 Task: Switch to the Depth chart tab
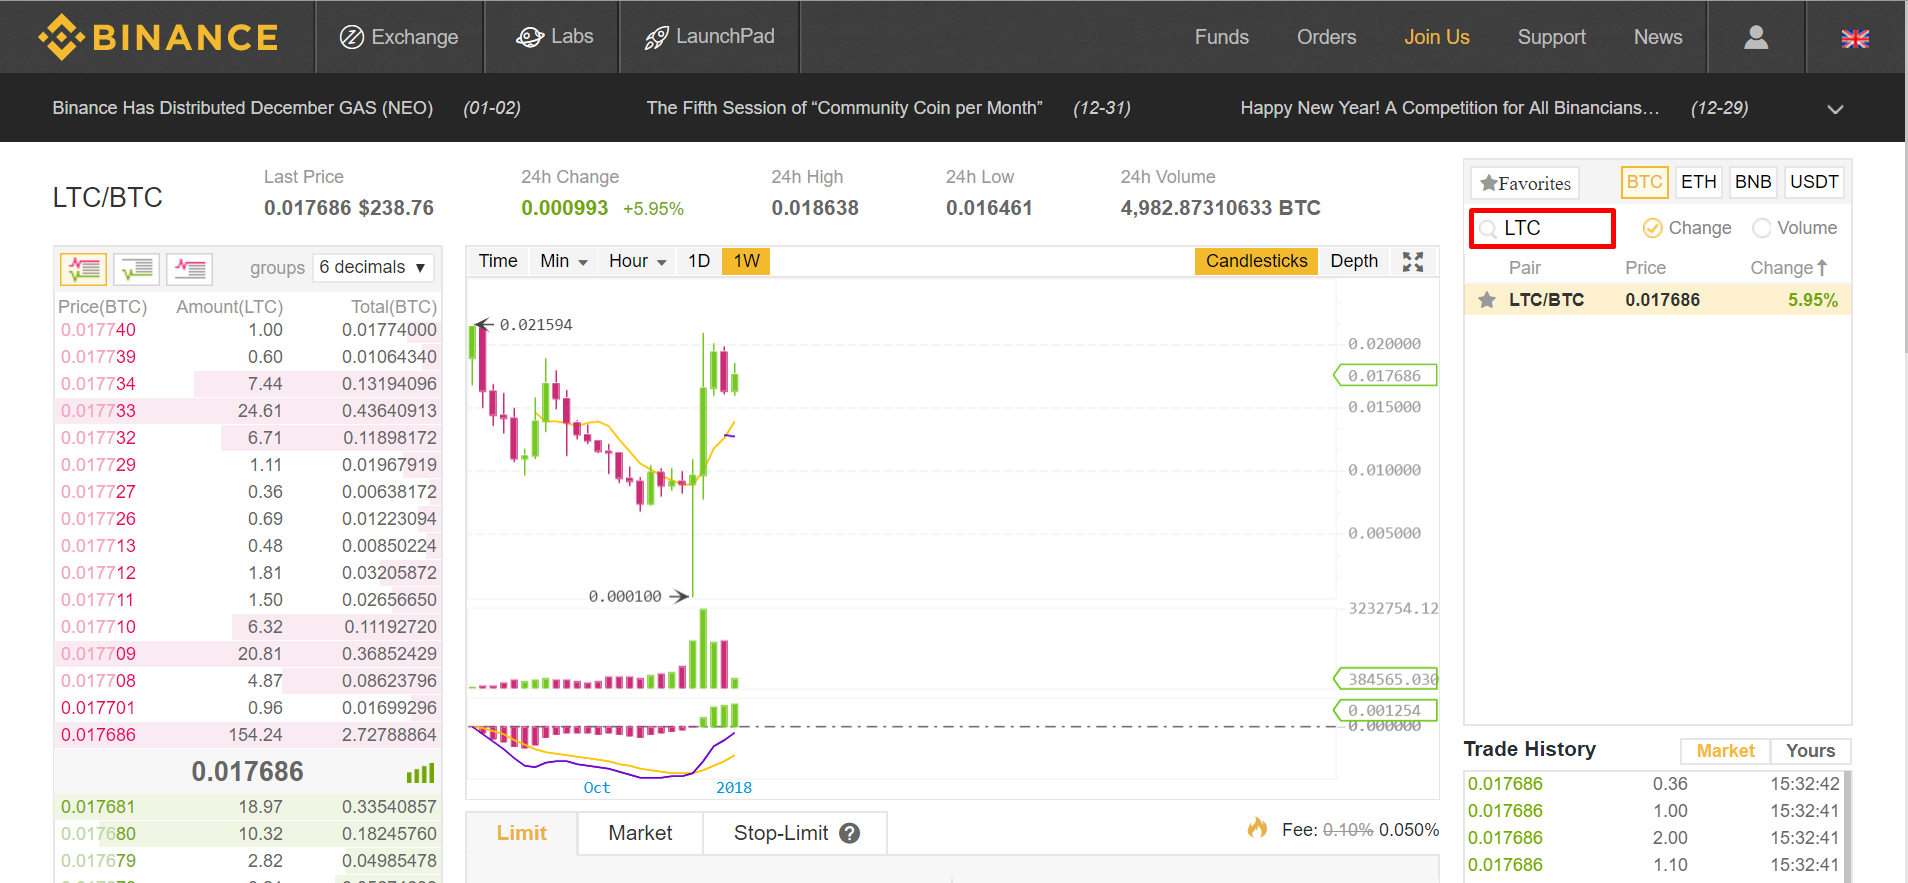pyautogui.click(x=1353, y=261)
